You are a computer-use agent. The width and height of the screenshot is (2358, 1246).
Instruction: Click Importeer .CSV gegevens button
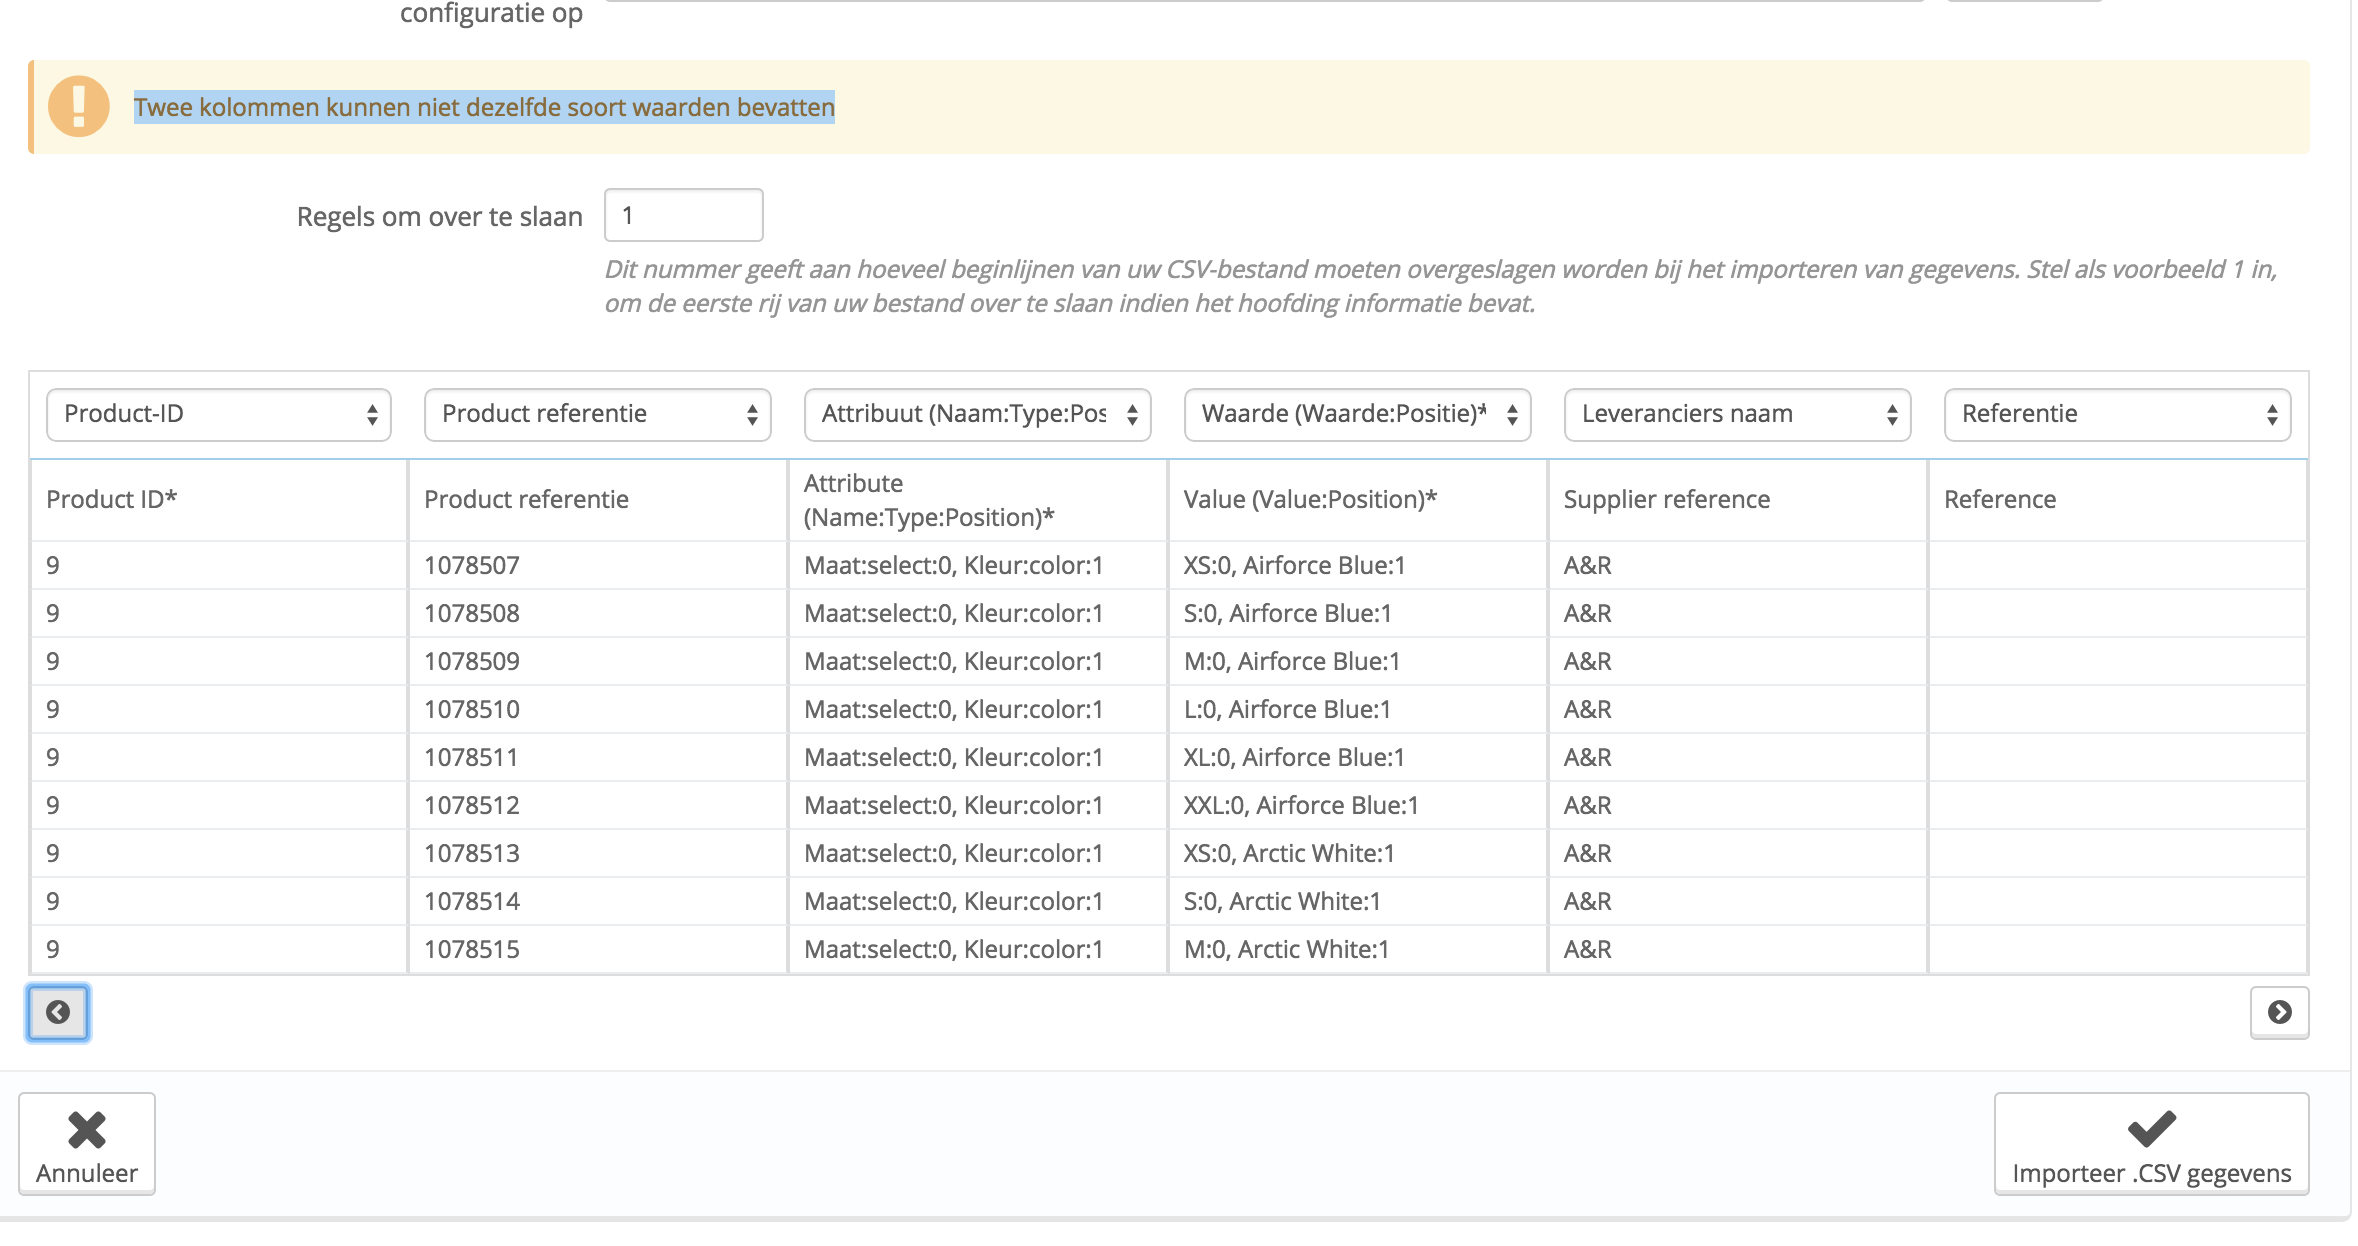2151,1144
